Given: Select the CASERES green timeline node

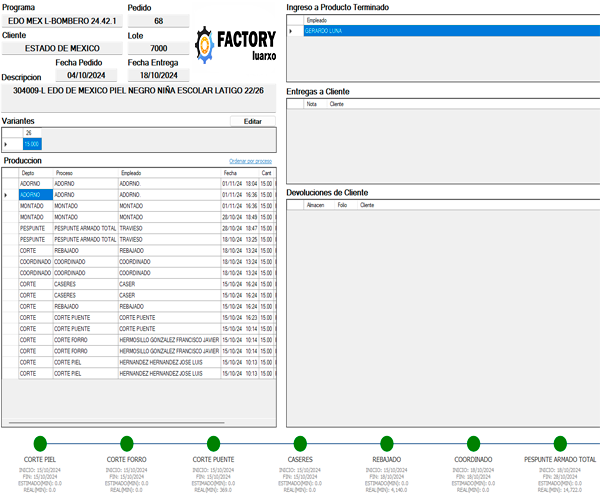Looking at the screenshot, I should click(300, 444).
